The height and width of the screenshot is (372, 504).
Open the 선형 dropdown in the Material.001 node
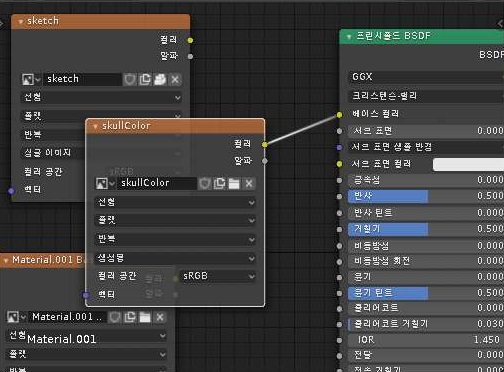(87, 335)
